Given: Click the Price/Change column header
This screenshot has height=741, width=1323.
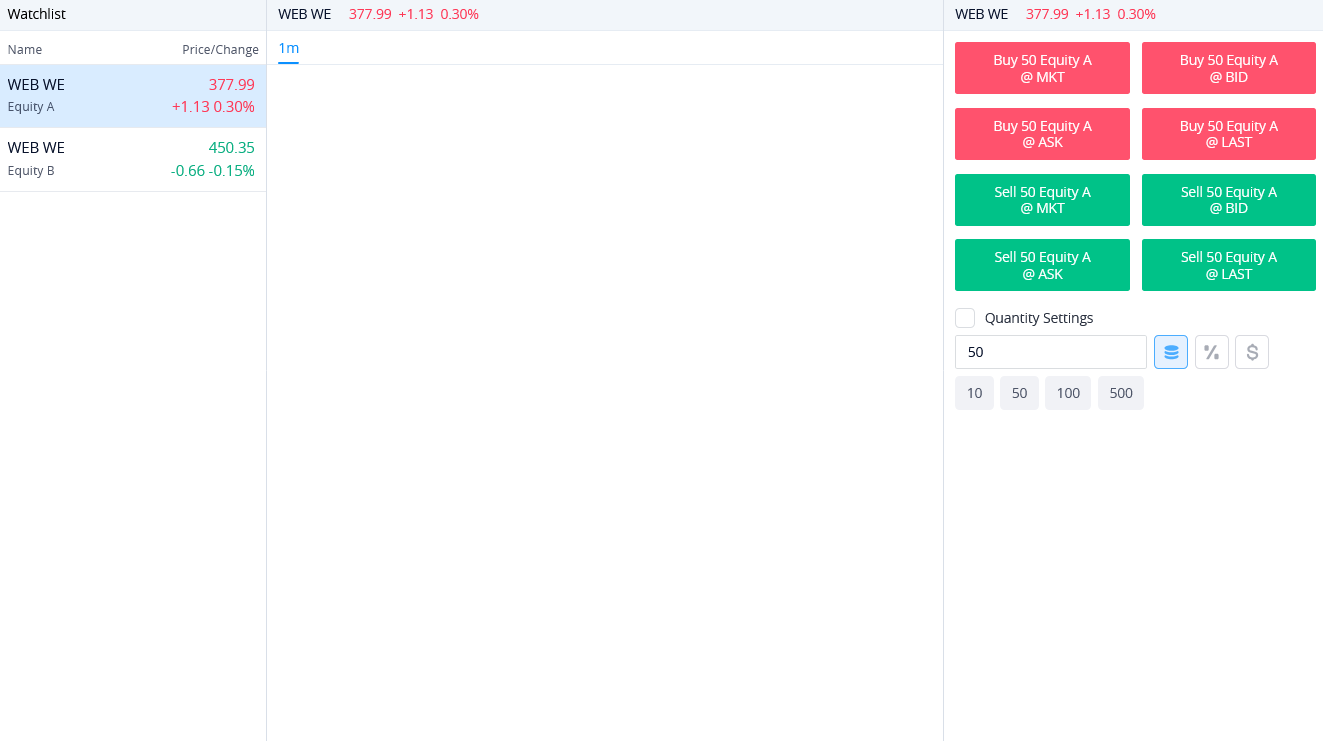Looking at the screenshot, I should click(x=220, y=49).
